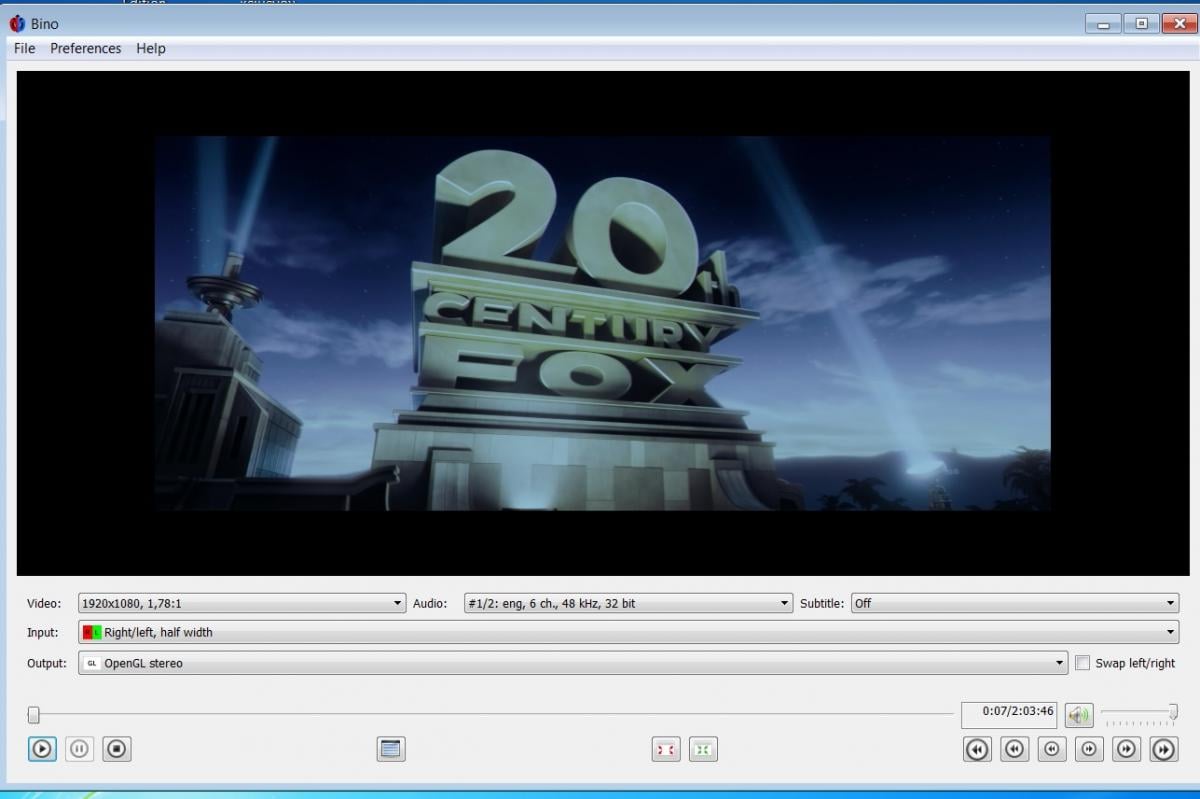Close the Bino window
This screenshot has width=1200, height=799.
(x=1178, y=24)
